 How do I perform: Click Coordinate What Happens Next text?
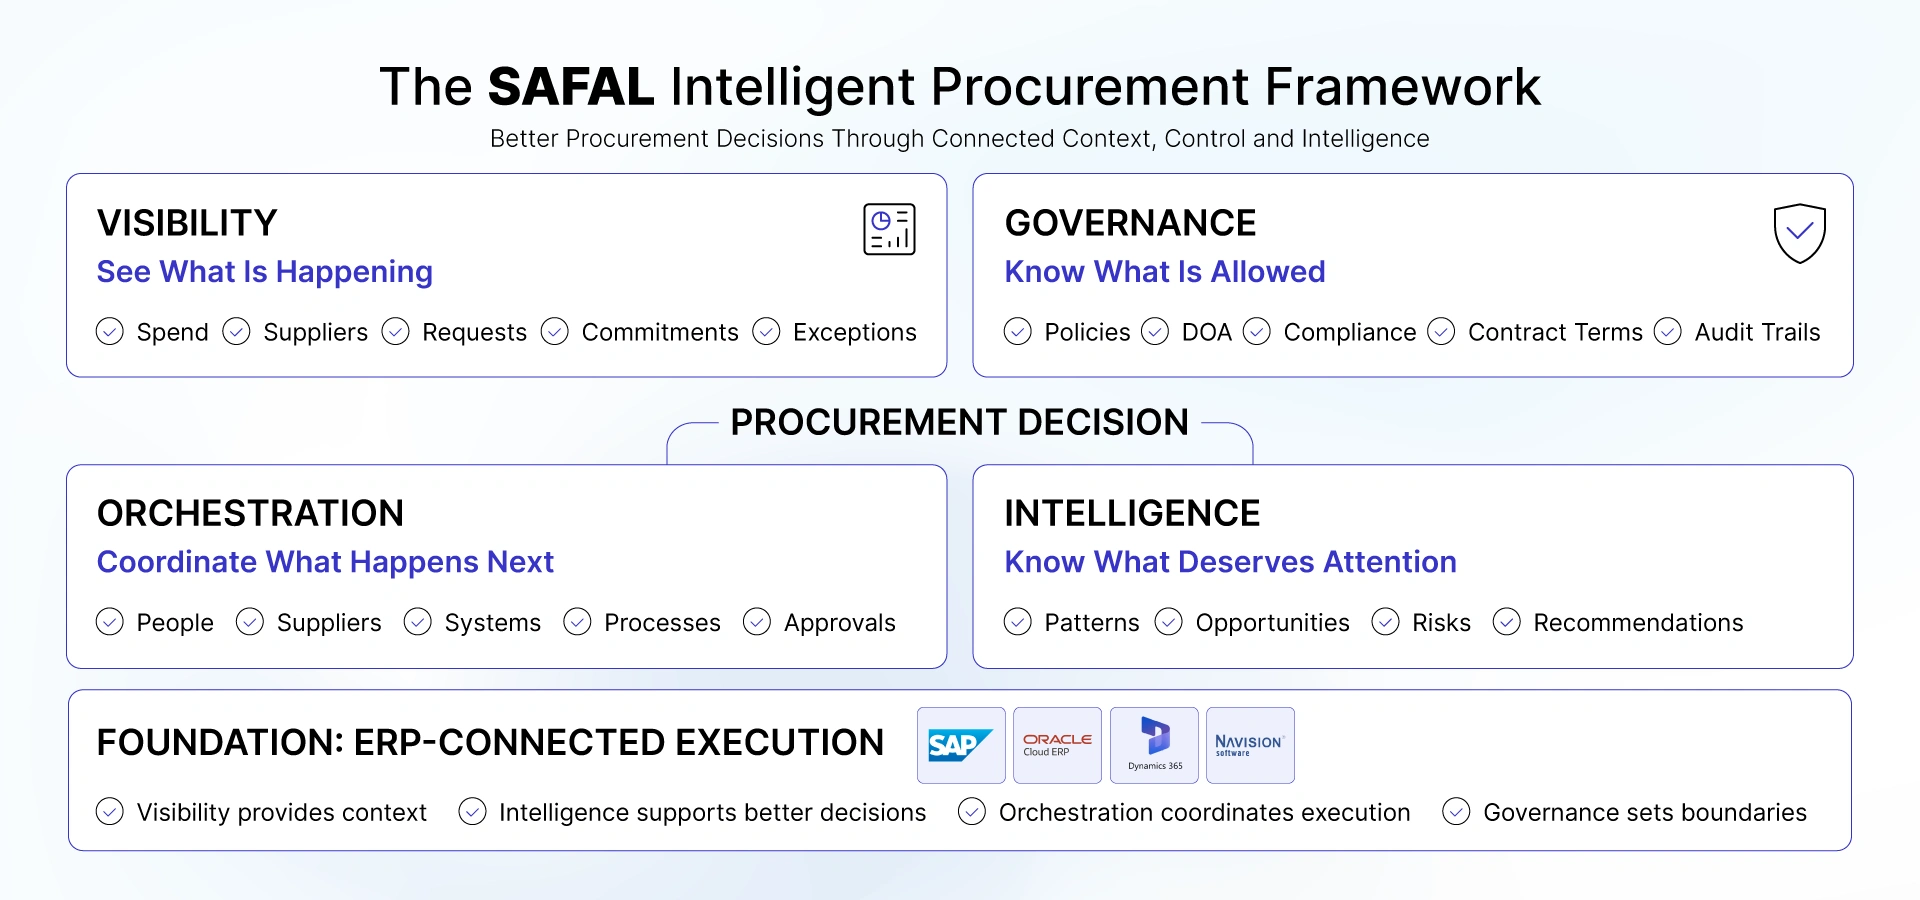[325, 562]
